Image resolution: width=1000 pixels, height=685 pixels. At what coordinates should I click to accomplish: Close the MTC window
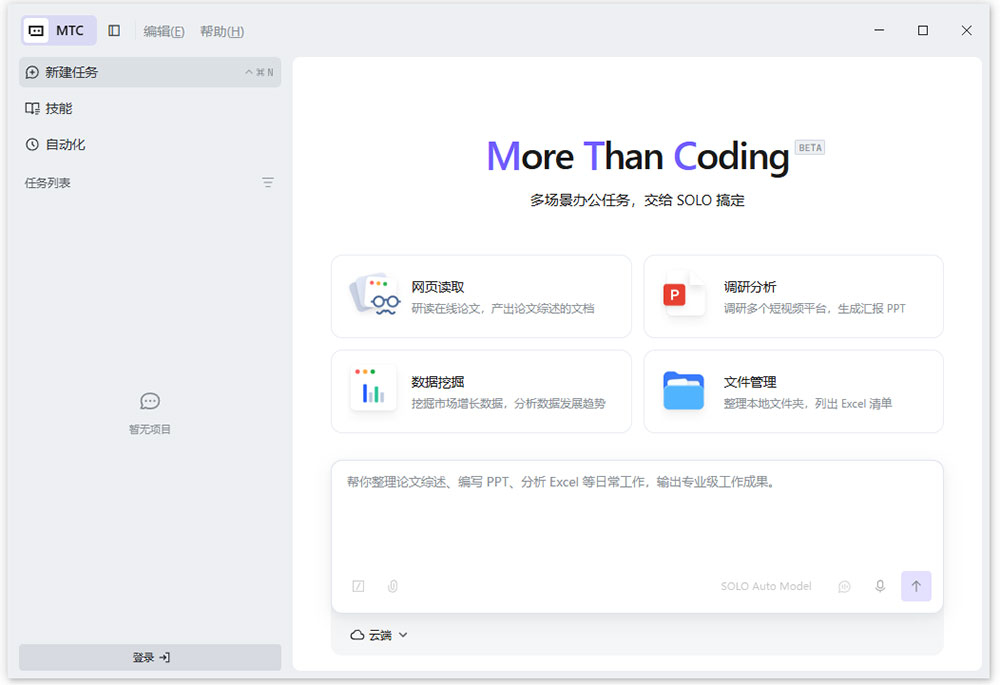tap(967, 30)
